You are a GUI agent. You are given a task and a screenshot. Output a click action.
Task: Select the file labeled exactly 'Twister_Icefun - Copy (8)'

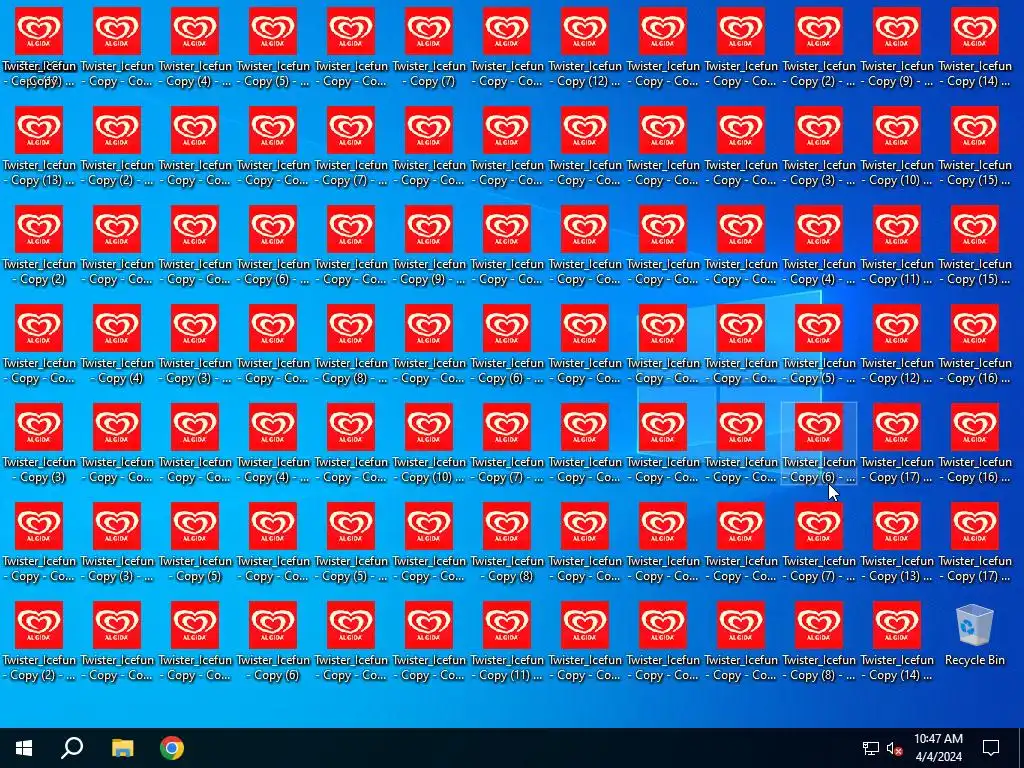[507, 542]
